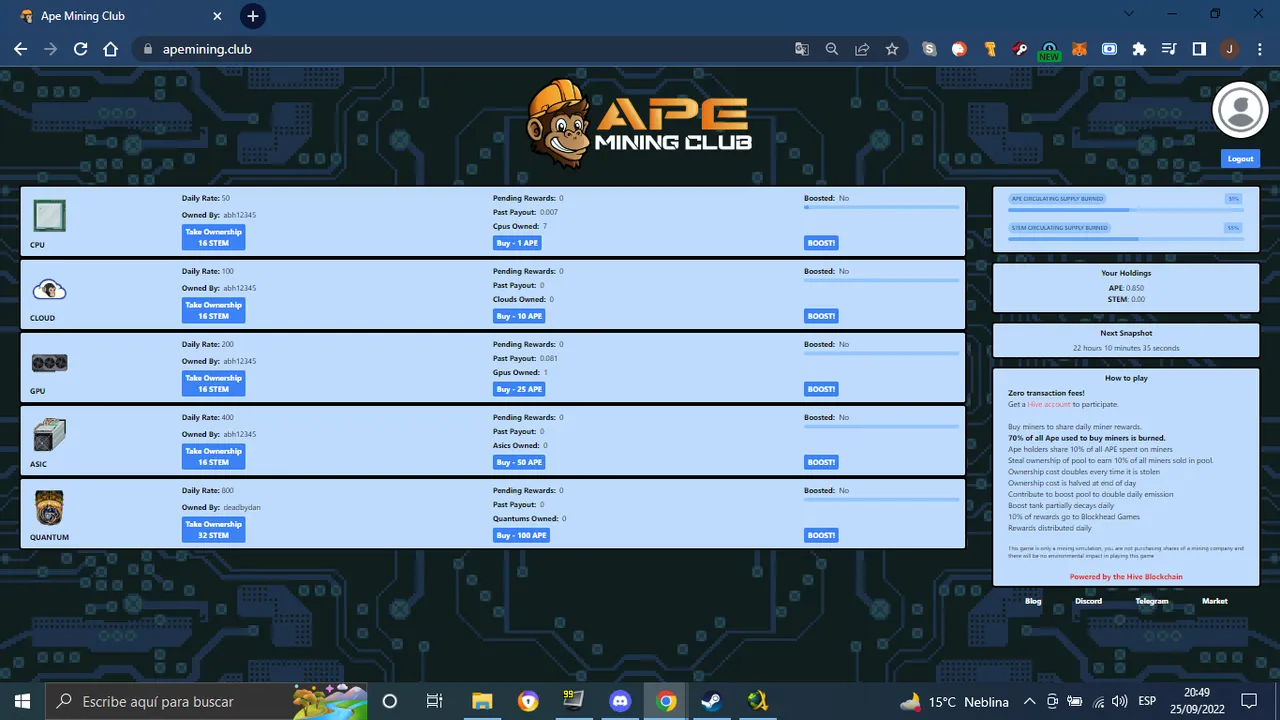Image resolution: width=1280 pixels, height=720 pixels.
Task: Open Steam from the taskbar
Action: [712, 701]
